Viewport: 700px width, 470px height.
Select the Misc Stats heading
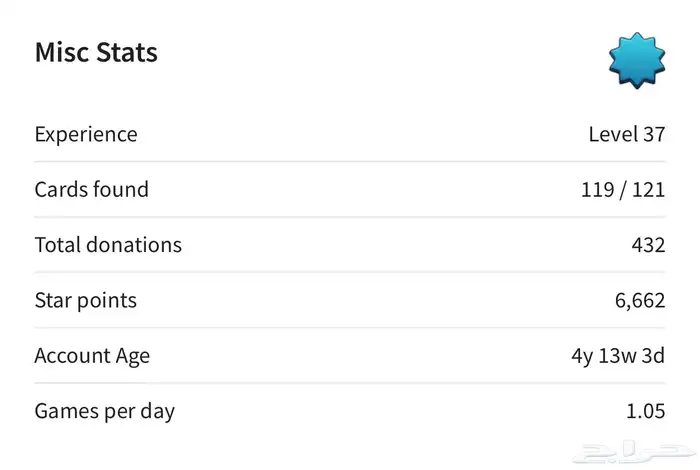pyautogui.click(x=96, y=53)
